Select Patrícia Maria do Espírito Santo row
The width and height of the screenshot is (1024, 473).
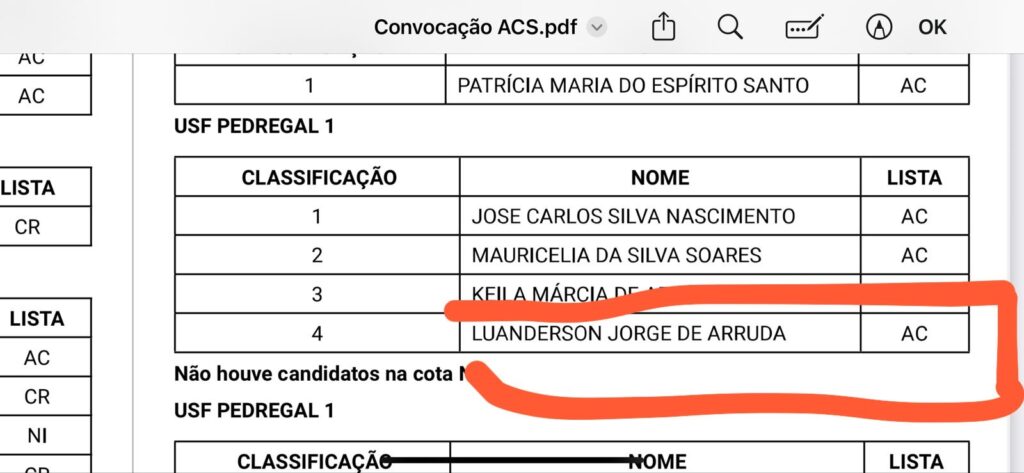[x=571, y=85]
